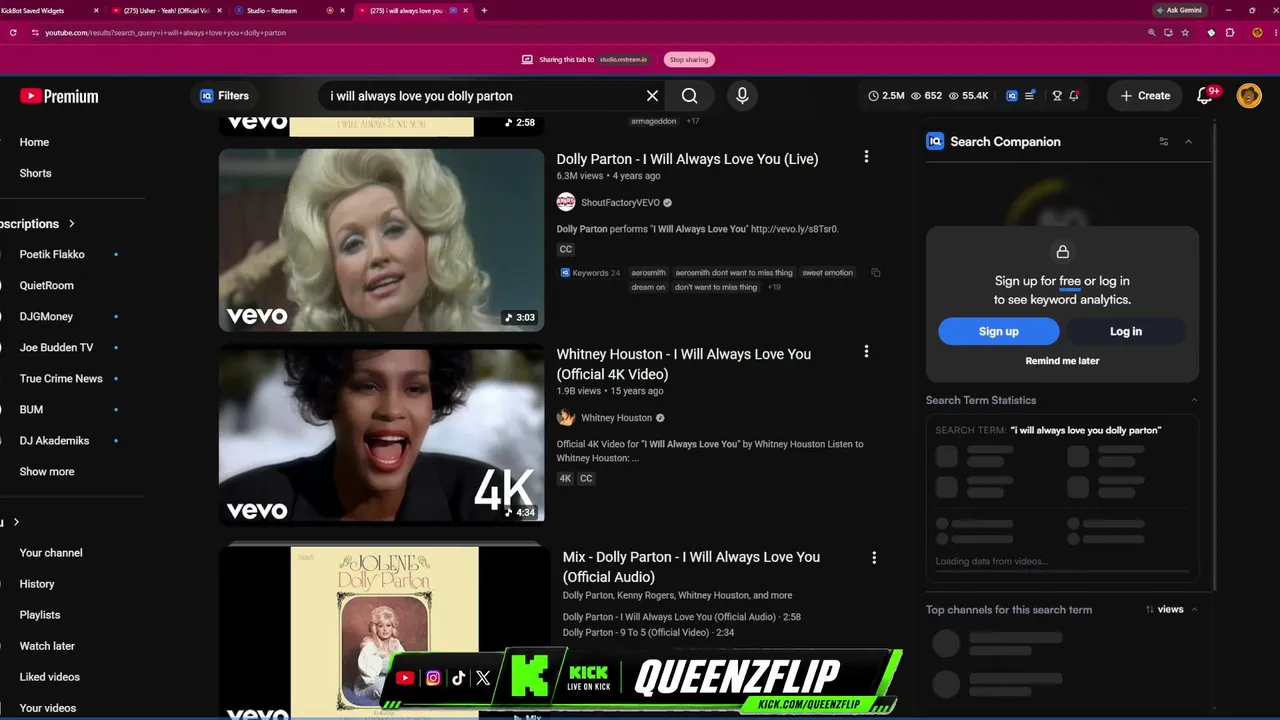Open the browser extensions puzzle icon
This screenshot has height=720, width=1280.
(1230, 33)
